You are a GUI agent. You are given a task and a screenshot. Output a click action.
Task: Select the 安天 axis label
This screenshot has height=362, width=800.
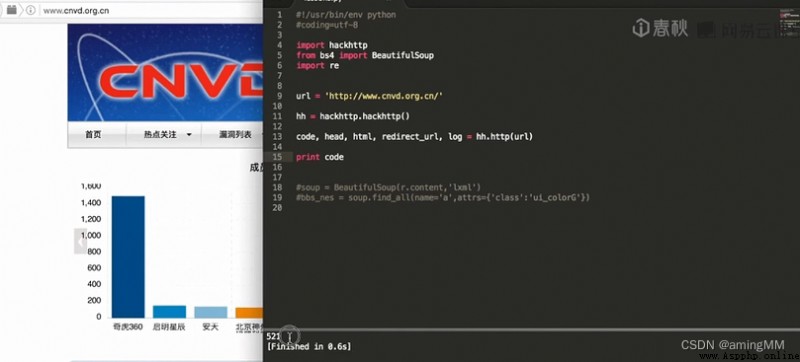click(x=211, y=327)
